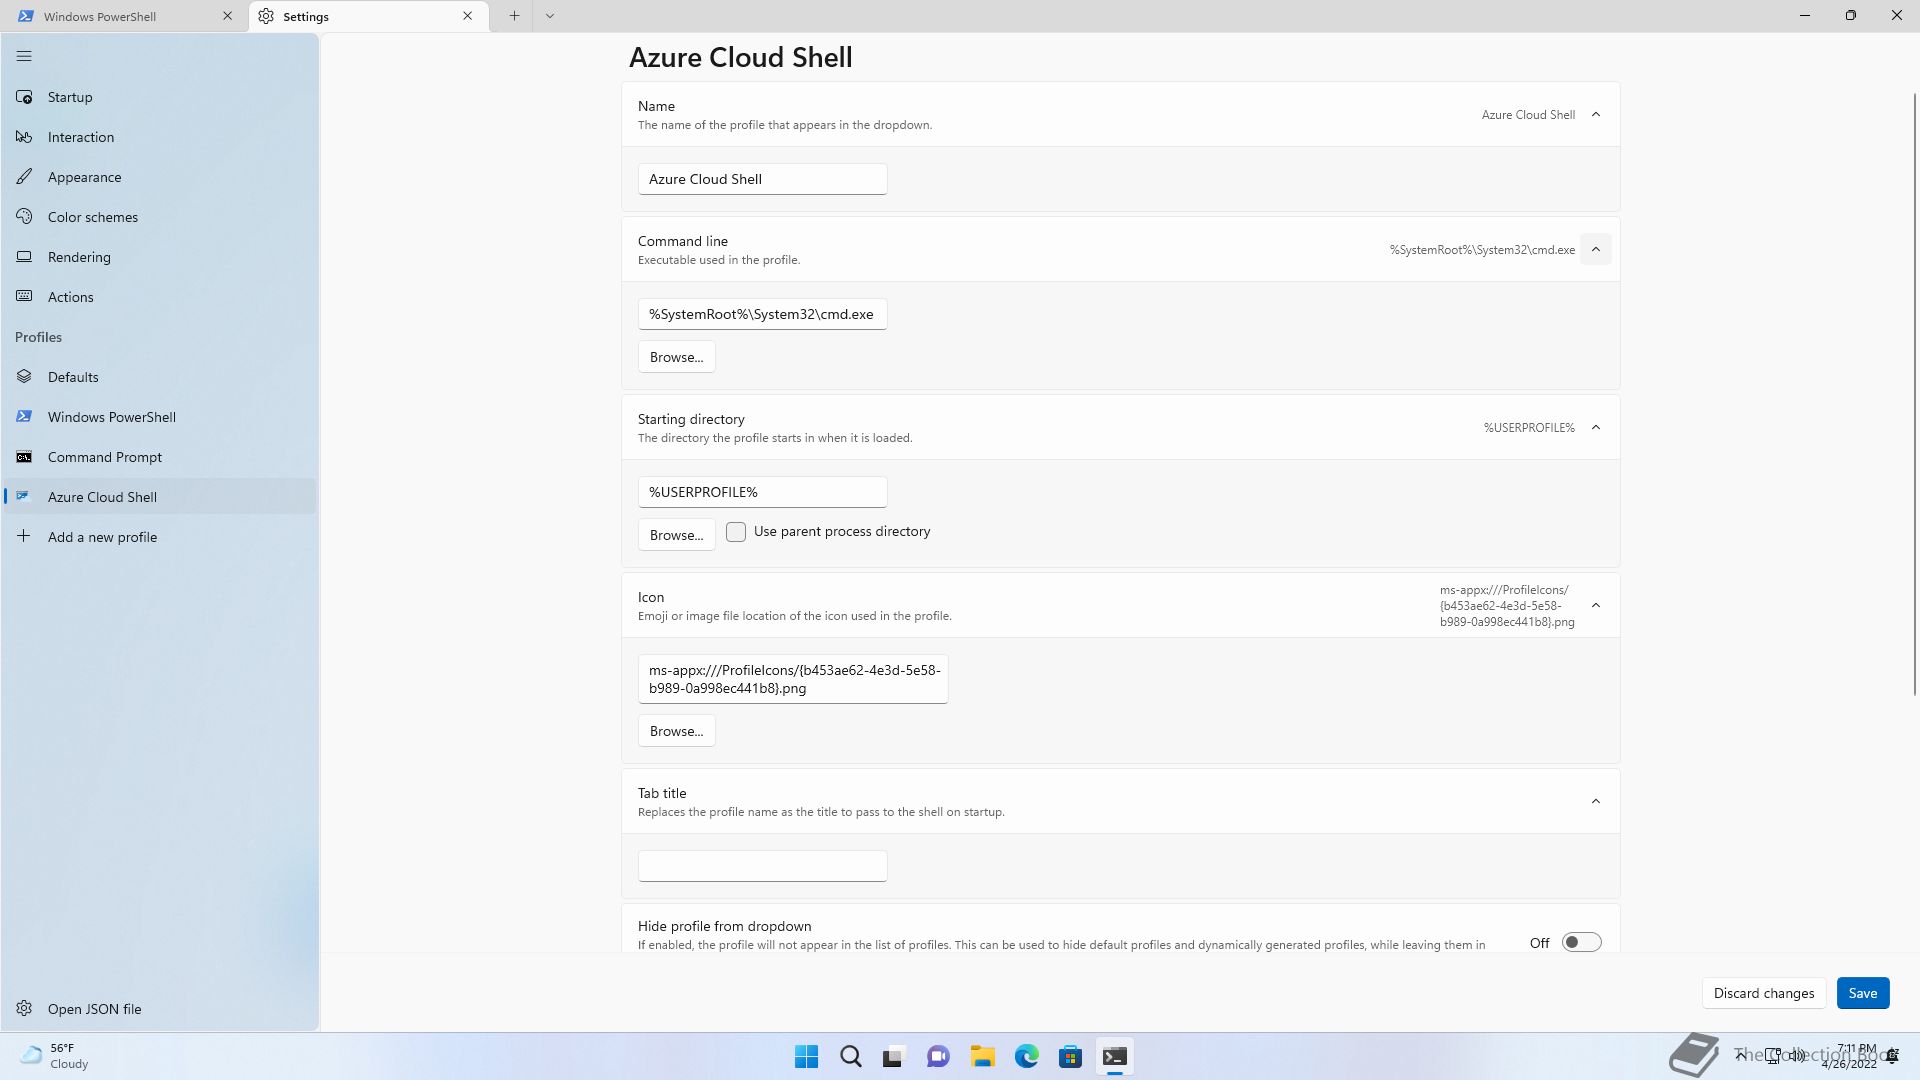Open Appearance settings page
The image size is (1920, 1080).
click(x=160, y=177)
